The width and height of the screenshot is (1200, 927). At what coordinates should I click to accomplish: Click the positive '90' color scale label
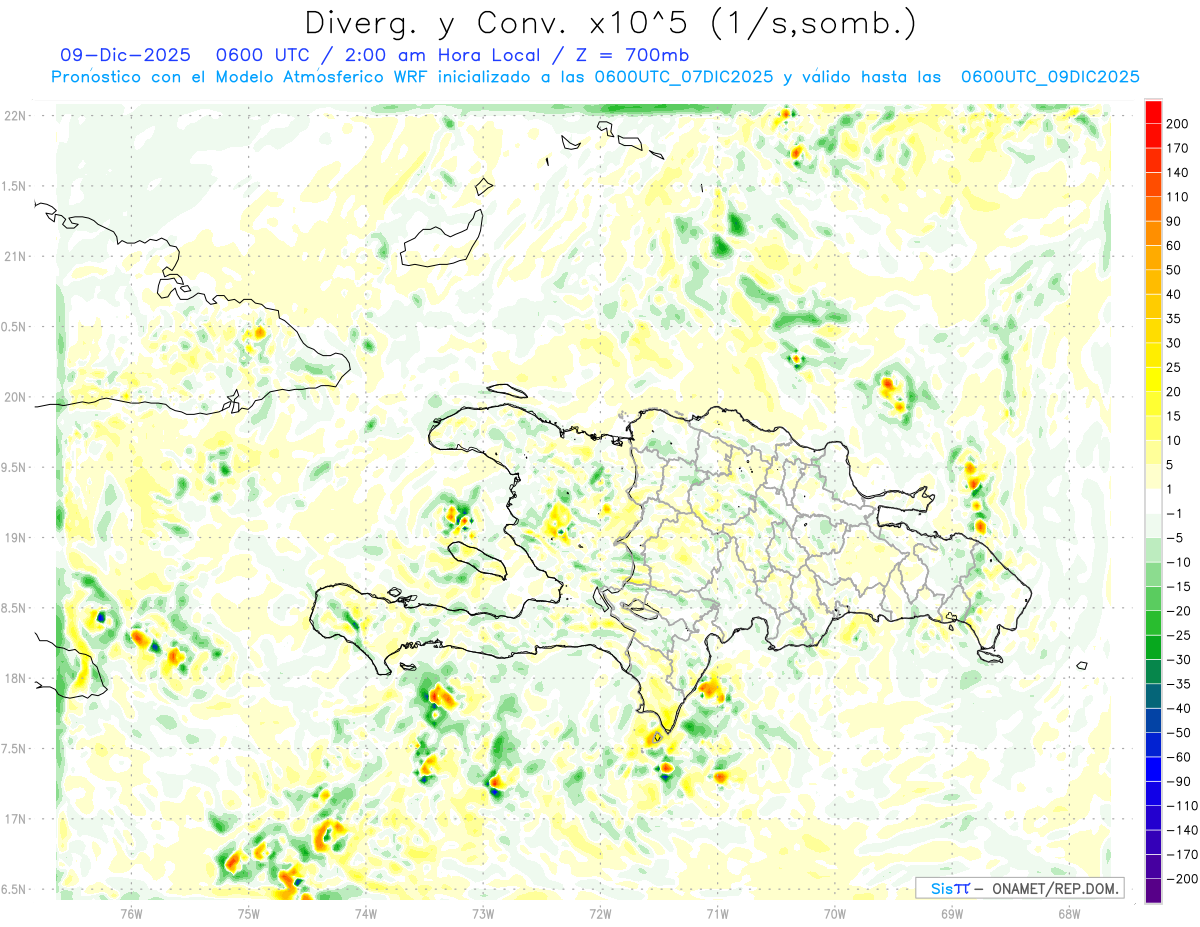[x=1175, y=222]
